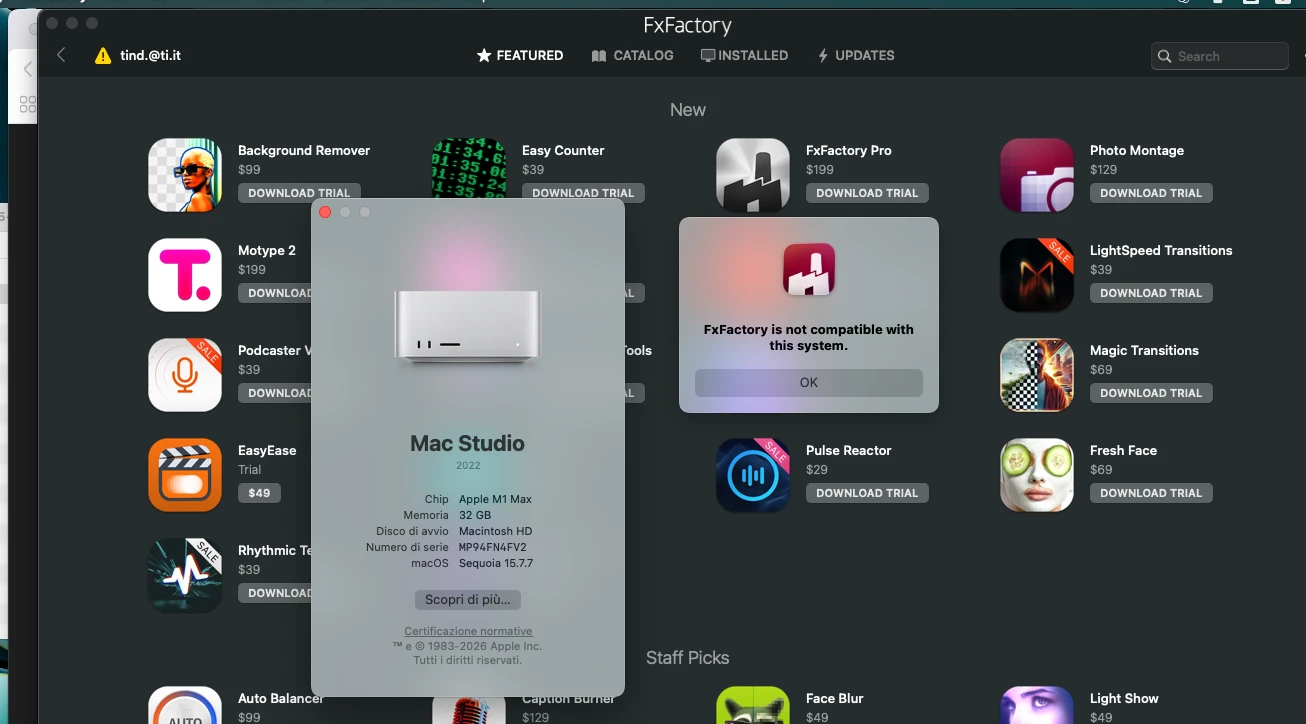The image size is (1306, 724).
Task: Open the Pulse Reactor app icon
Action: (x=753, y=475)
